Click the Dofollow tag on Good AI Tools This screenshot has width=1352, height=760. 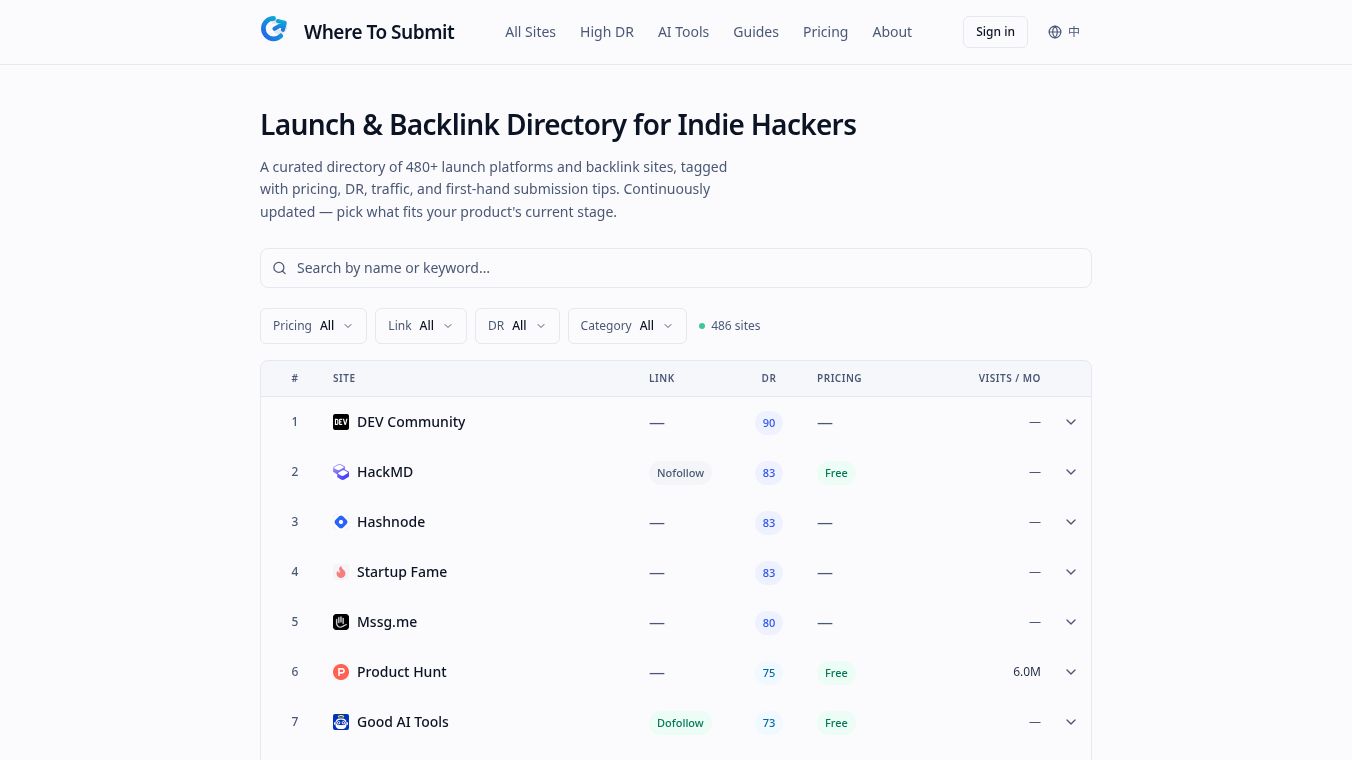click(680, 723)
